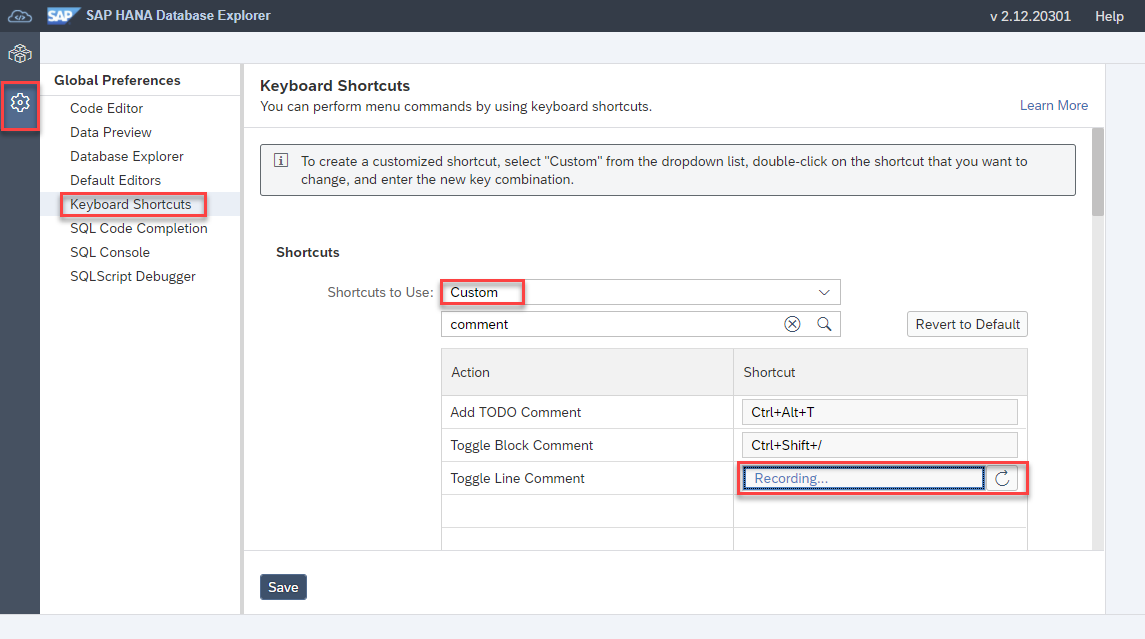Open Data Preview preferences

click(x=111, y=132)
